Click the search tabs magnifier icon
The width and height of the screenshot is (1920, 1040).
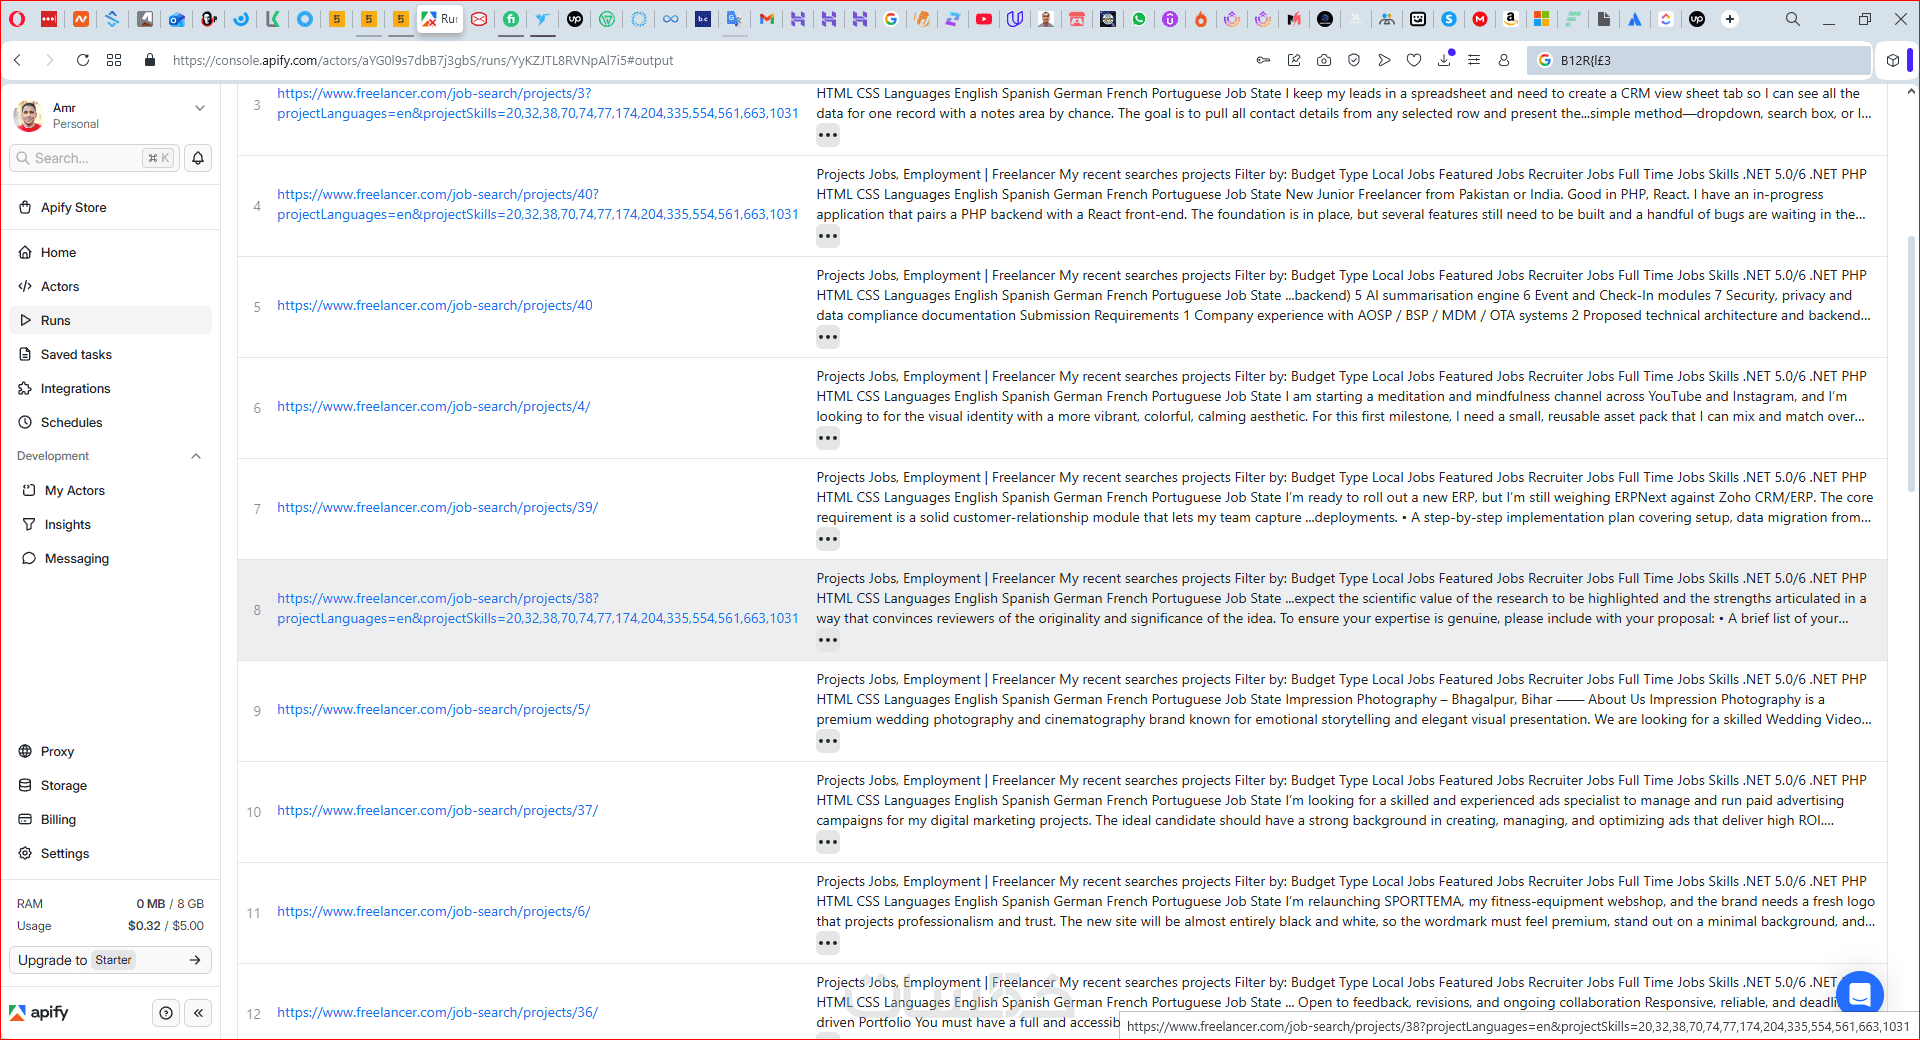[x=1793, y=19]
